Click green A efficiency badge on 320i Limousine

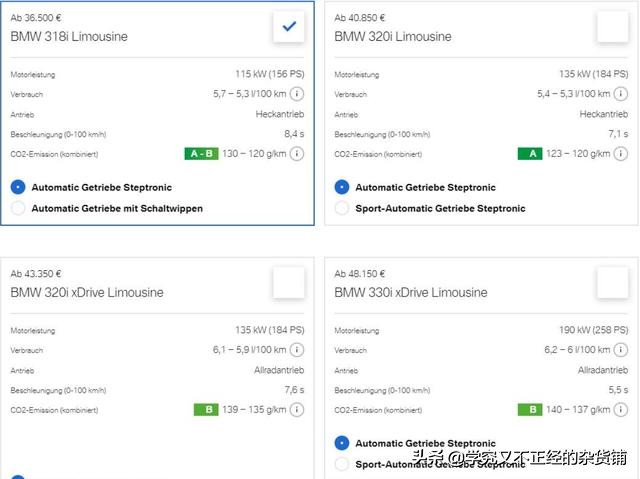click(x=530, y=154)
